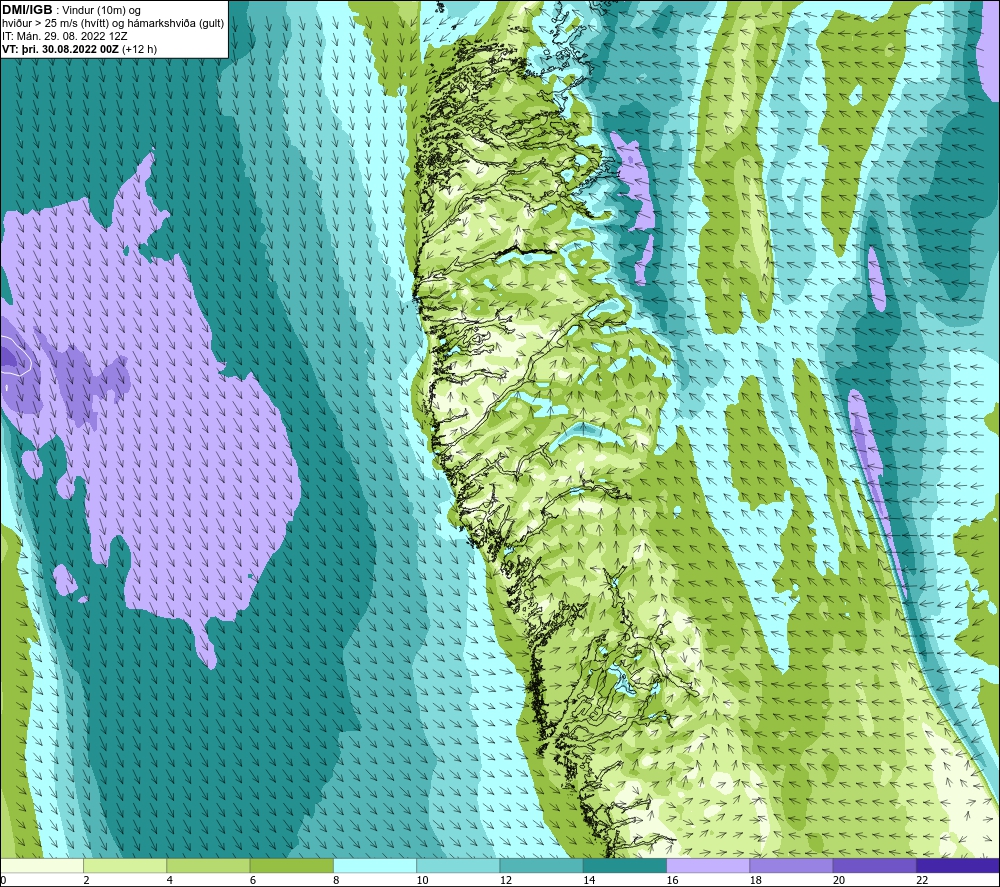Screen dimensions: 1000x887
Task: Click the "IT: Mán. 29. 08. 2022 12Z" line
Action: [65, 36]
